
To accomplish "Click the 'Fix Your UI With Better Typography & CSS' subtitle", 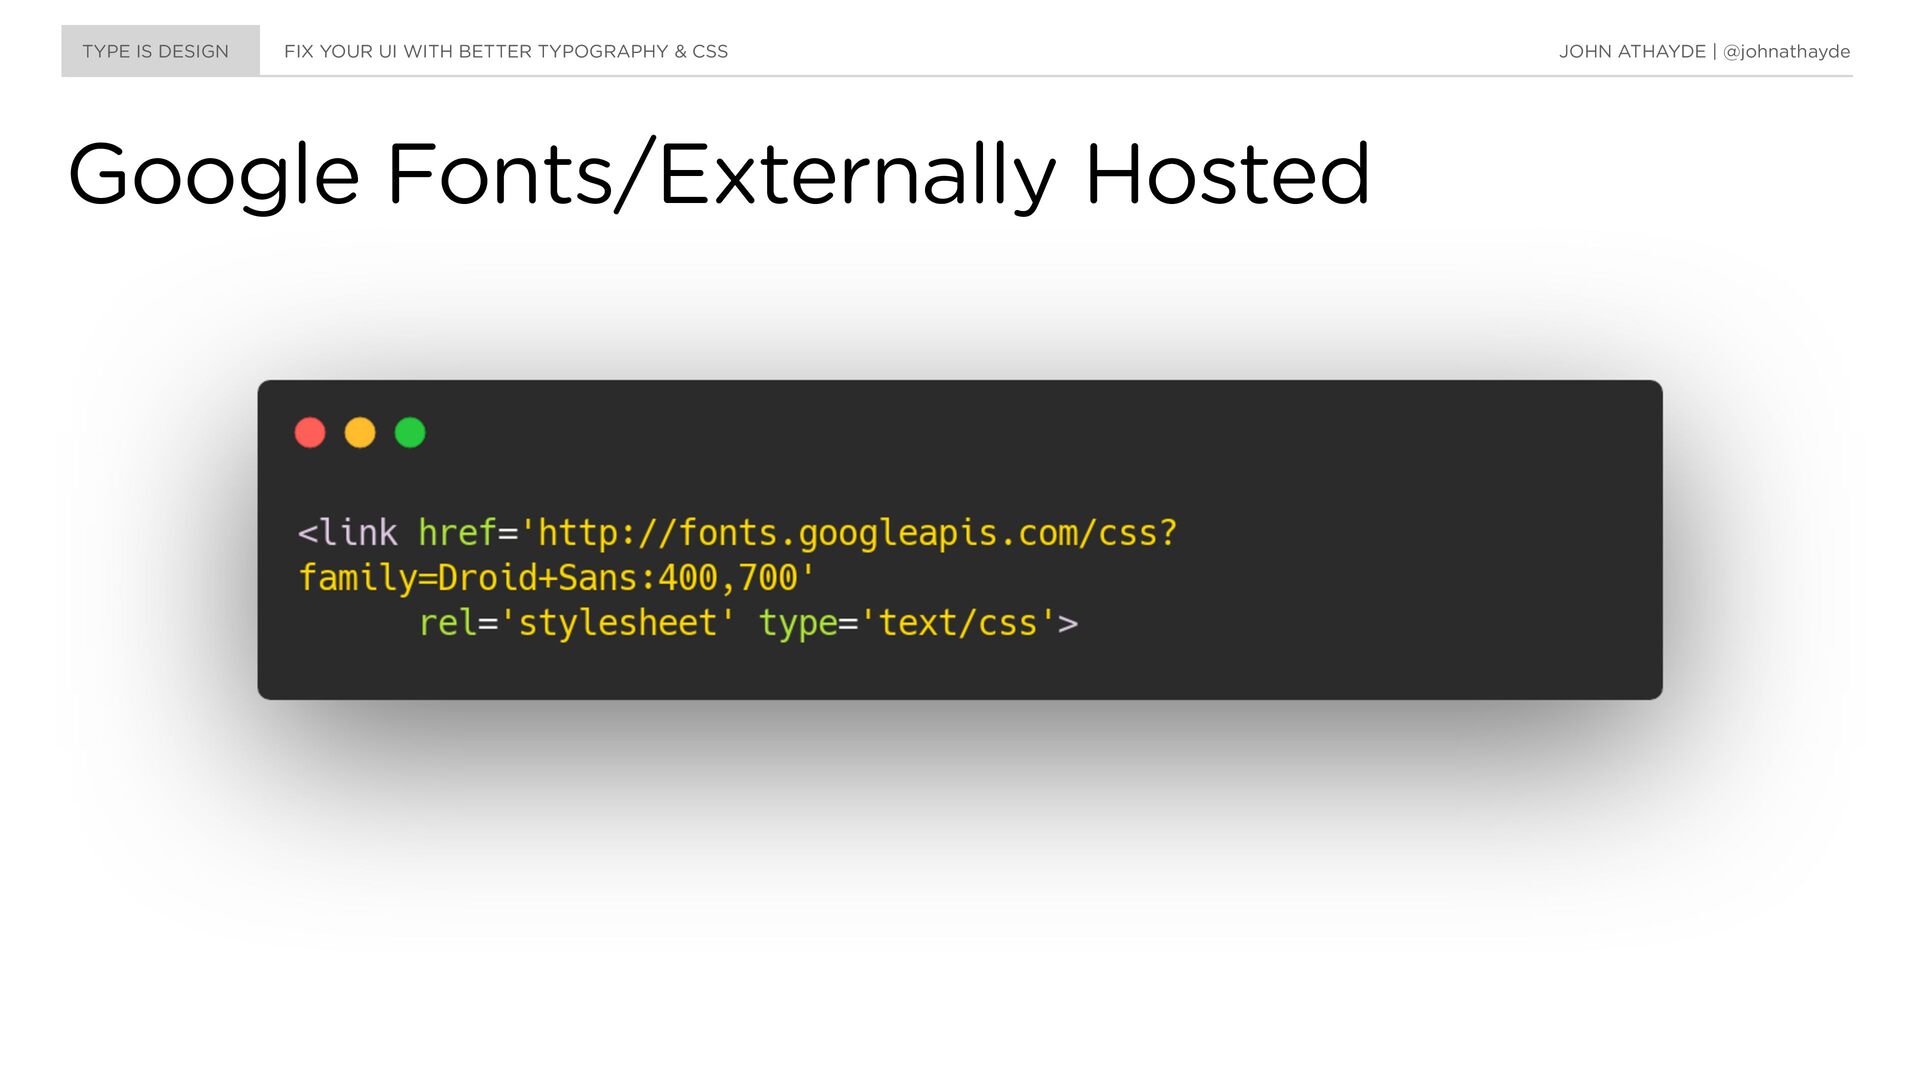I will (x=506, y=51).
